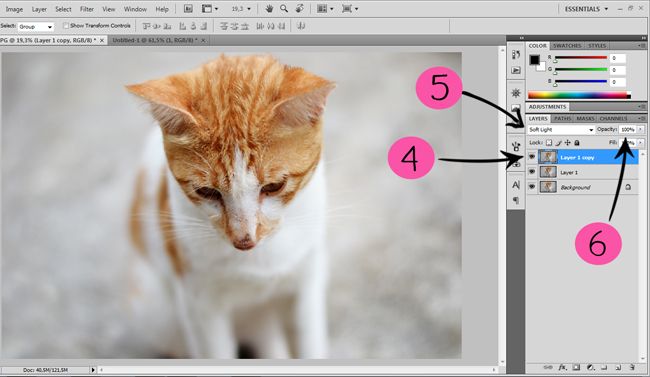650x377 pixels.
Task: Add a layer style via fx icon
Action: [563, 367]
